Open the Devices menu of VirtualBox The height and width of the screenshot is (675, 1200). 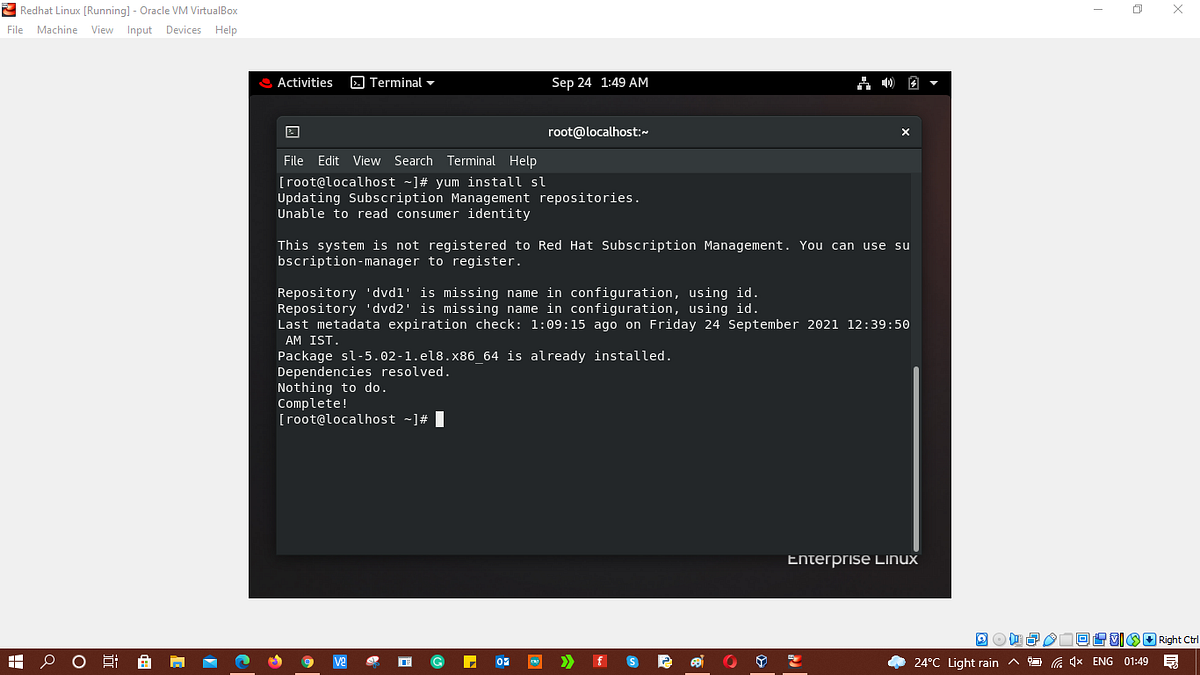pos(183,29)
